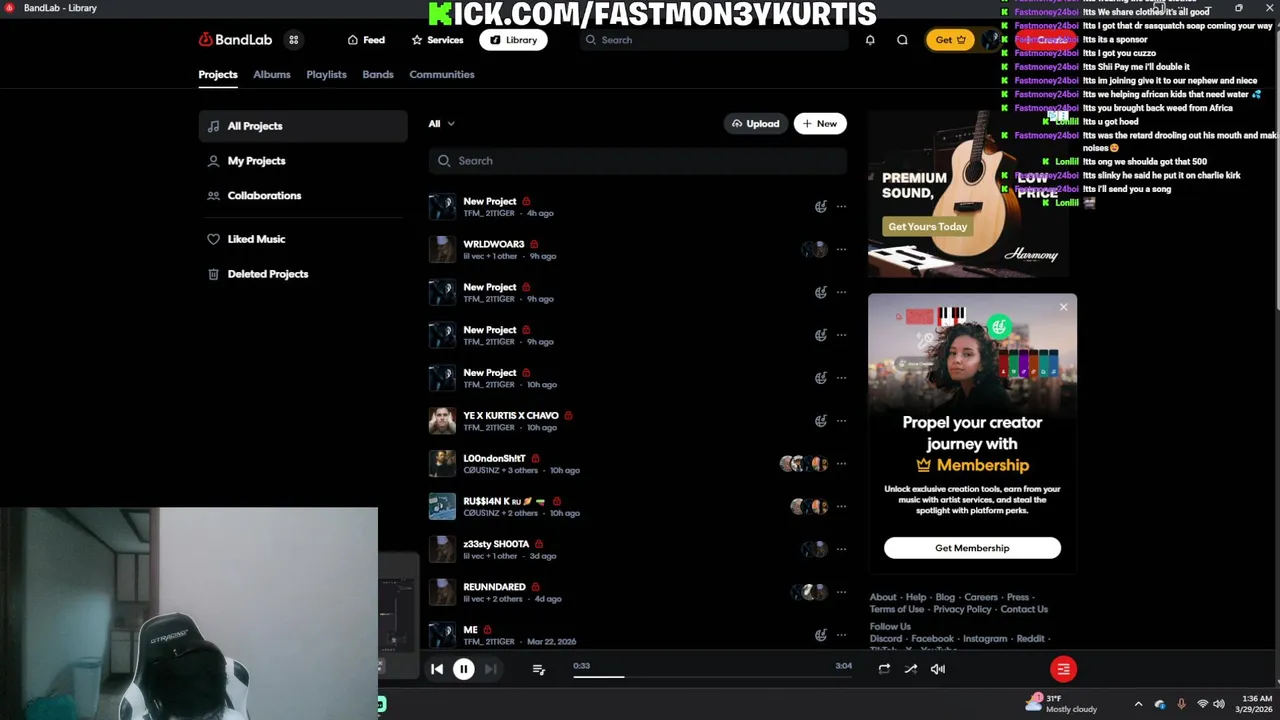The width and height of the screenshot is (1280, 720).
Task: Switch to the Albums tab
Action: (x=272, y=74)
